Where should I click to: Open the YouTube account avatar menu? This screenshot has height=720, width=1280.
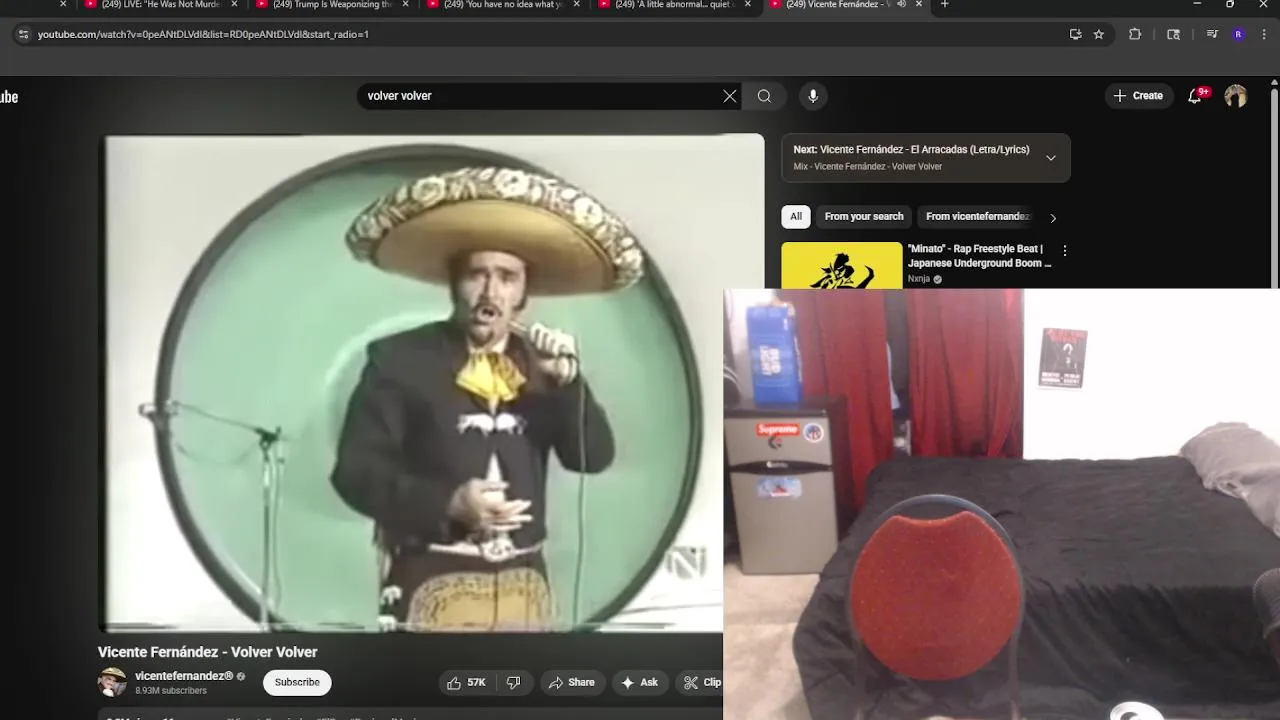(x=1236, y=96)
